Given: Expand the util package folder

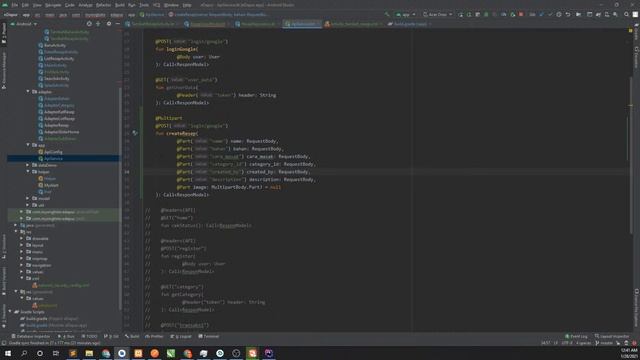Looking at the screenshot, I should coord(28,205).
